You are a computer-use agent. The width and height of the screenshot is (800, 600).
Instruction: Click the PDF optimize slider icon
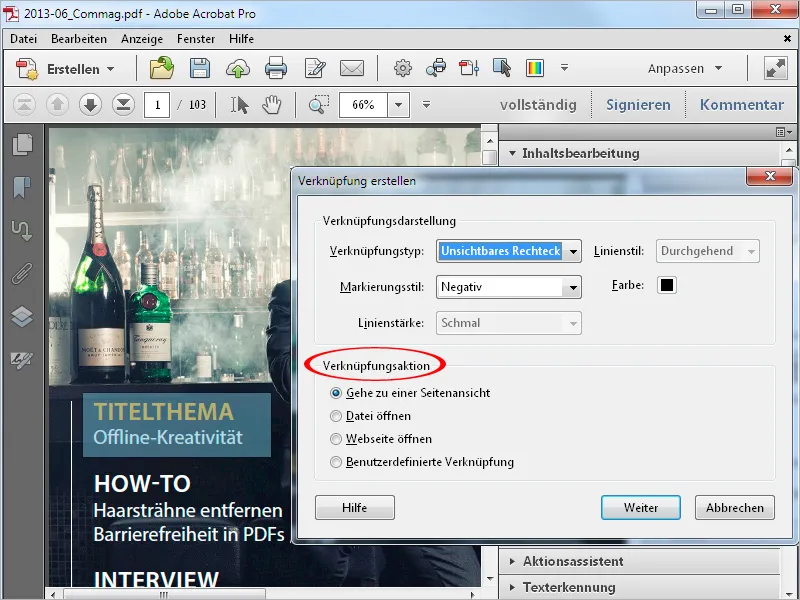pyautogui.click(x=469, y=68)
